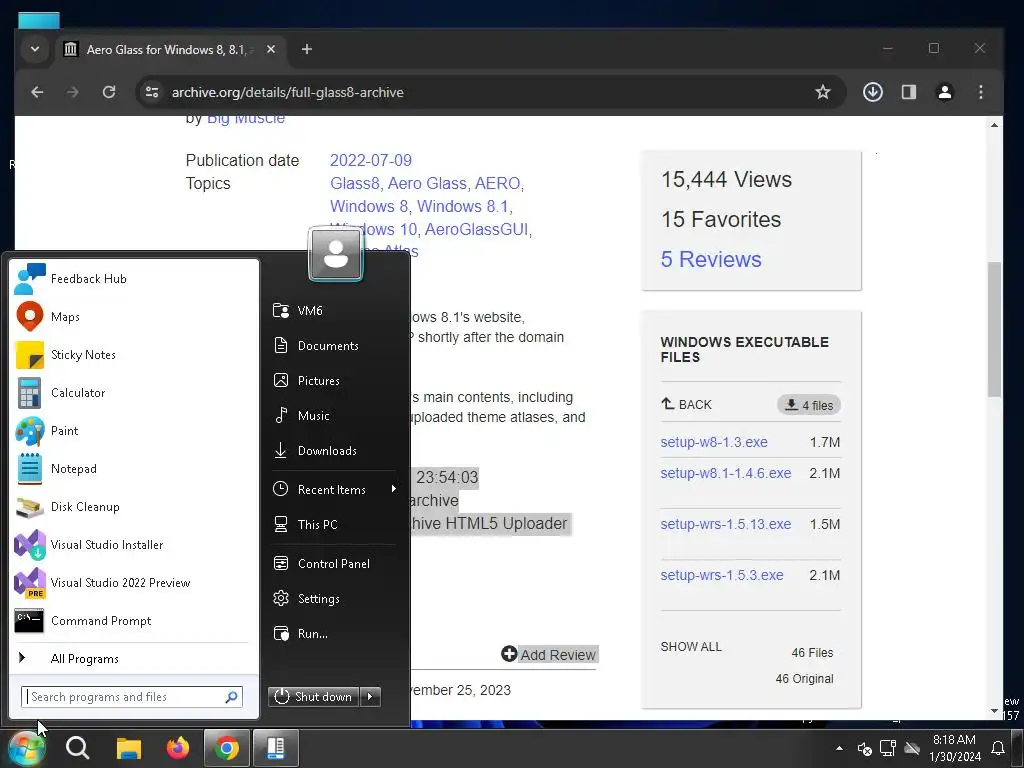Open Chrome profile icon
Screen dimensions: 1024x768
tap(944, 92)
